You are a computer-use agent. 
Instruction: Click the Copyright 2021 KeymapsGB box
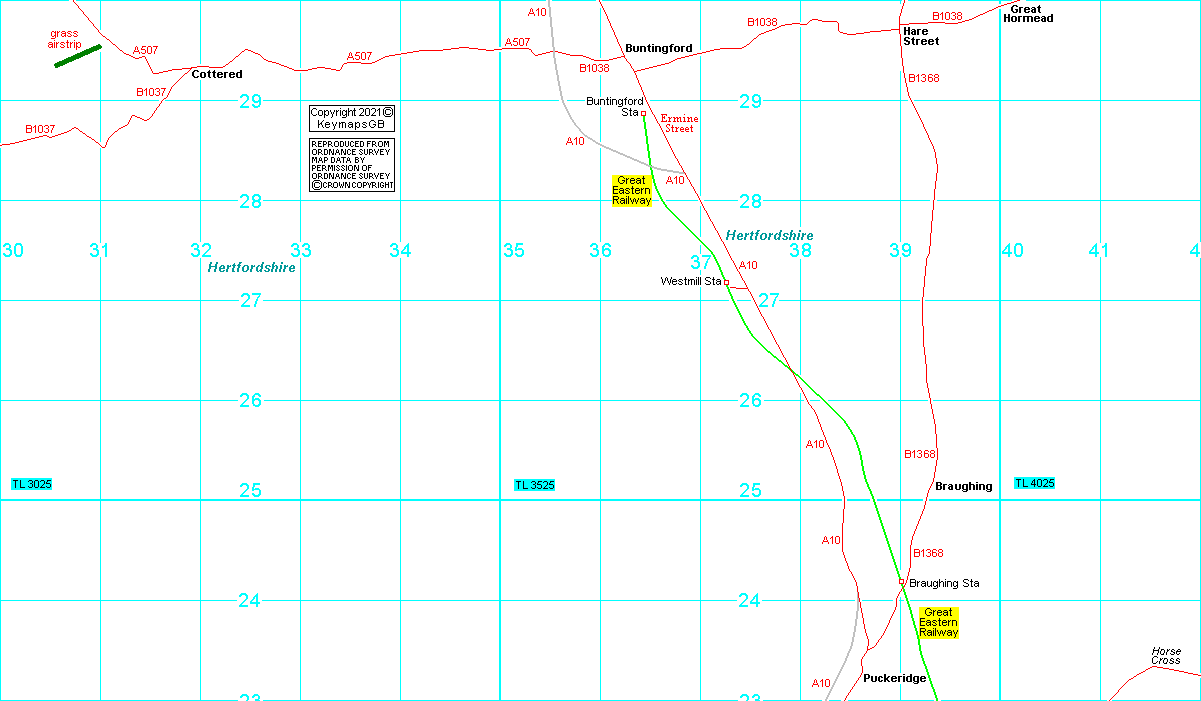coord(352,118)
